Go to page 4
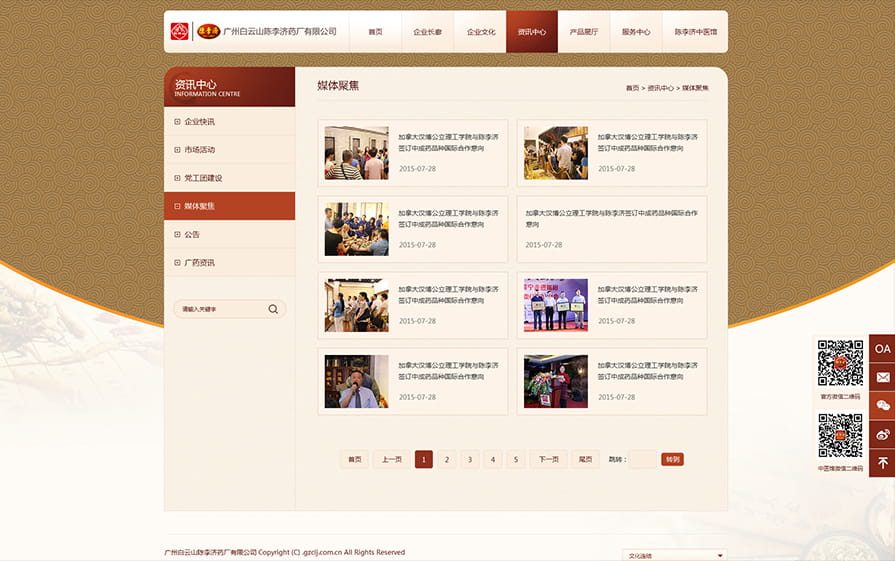Image resolution: width=895 pixels, height=561 pixels. point(493,459)
